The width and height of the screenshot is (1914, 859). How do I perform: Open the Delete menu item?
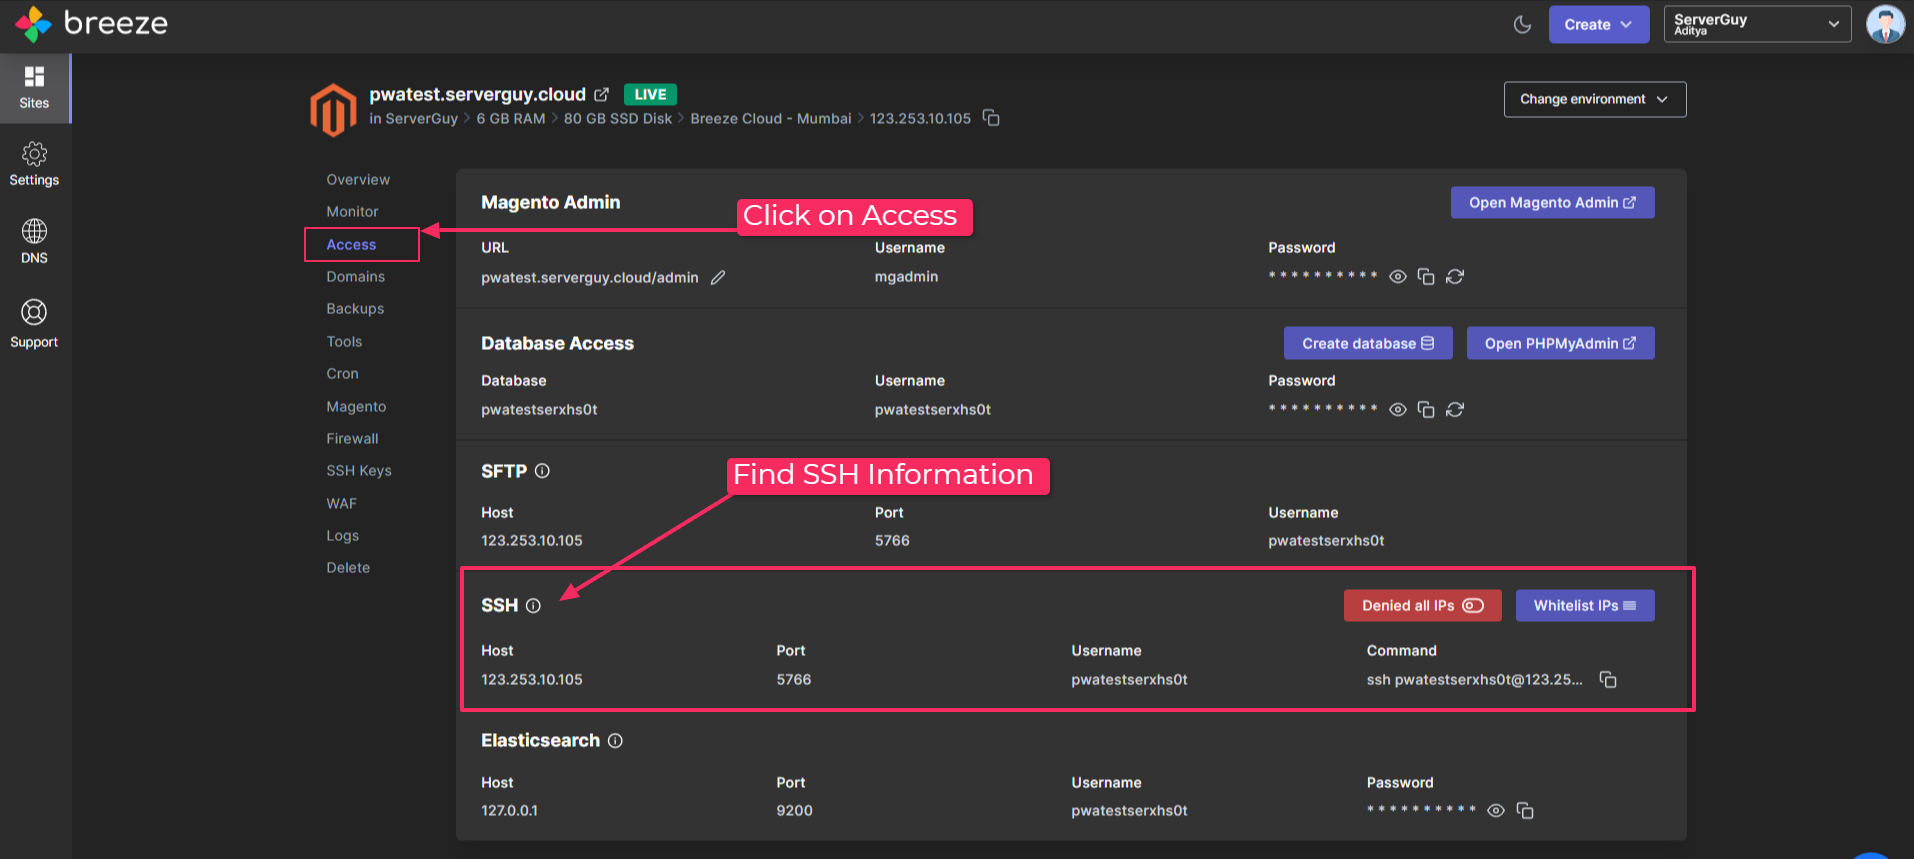348,568
